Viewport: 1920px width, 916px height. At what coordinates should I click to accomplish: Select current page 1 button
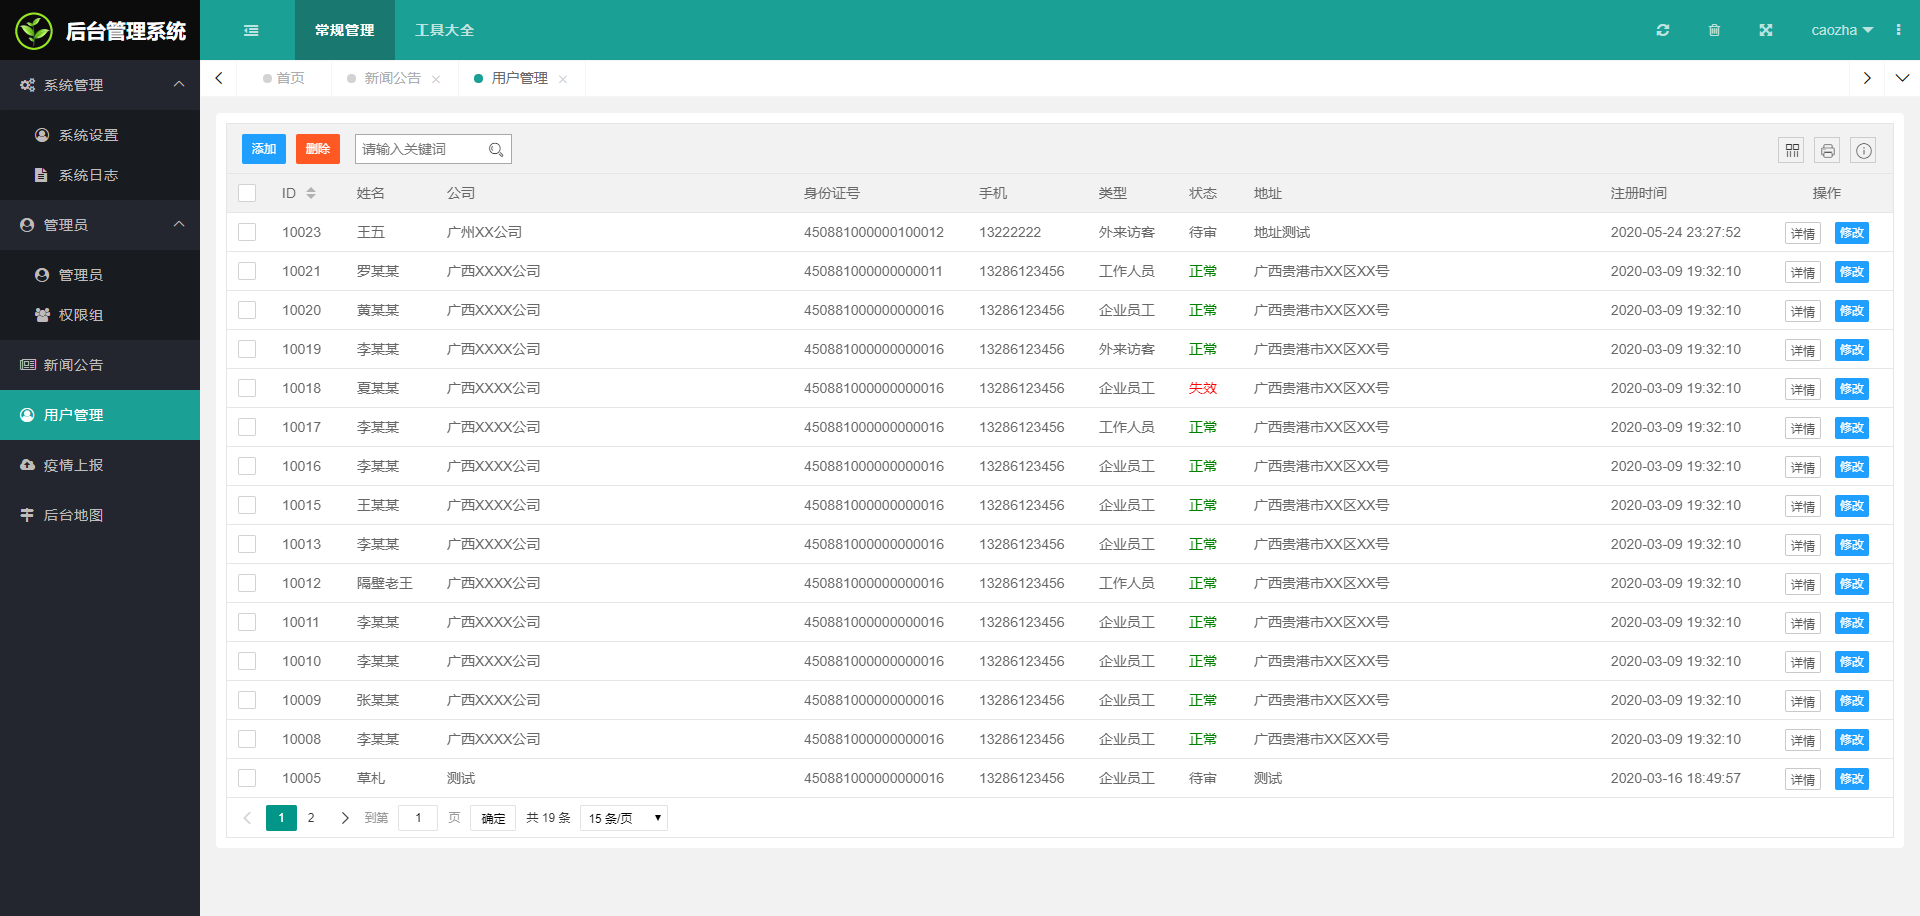point(281,818)
